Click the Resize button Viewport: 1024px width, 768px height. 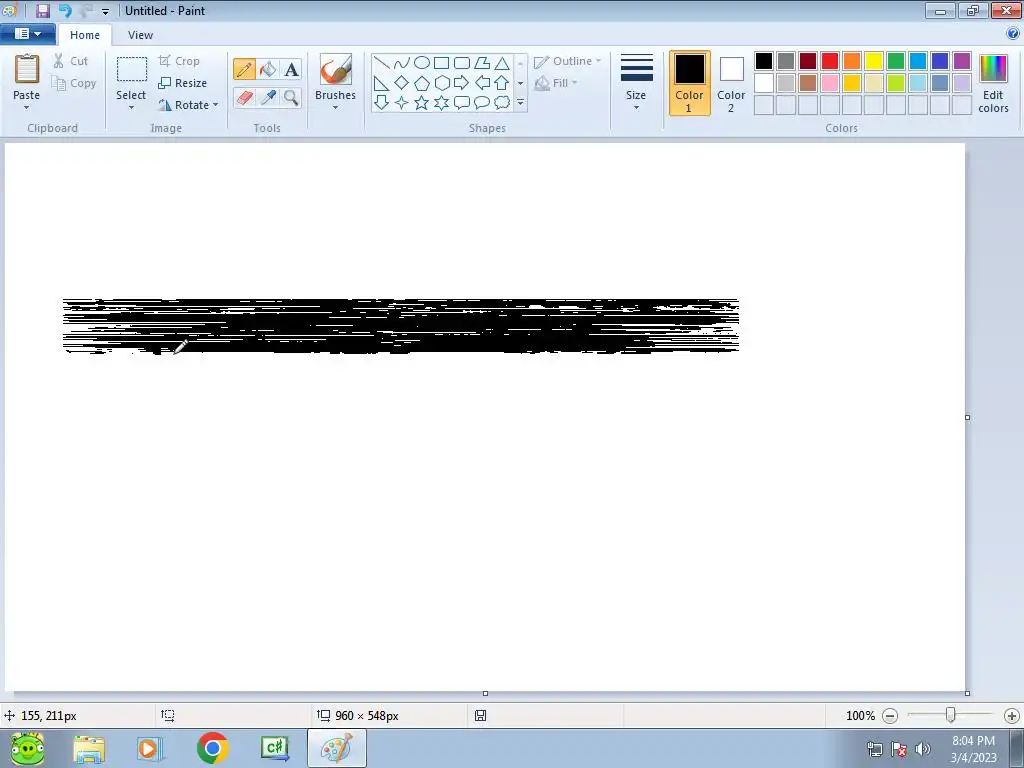click(x=182, y=83)
